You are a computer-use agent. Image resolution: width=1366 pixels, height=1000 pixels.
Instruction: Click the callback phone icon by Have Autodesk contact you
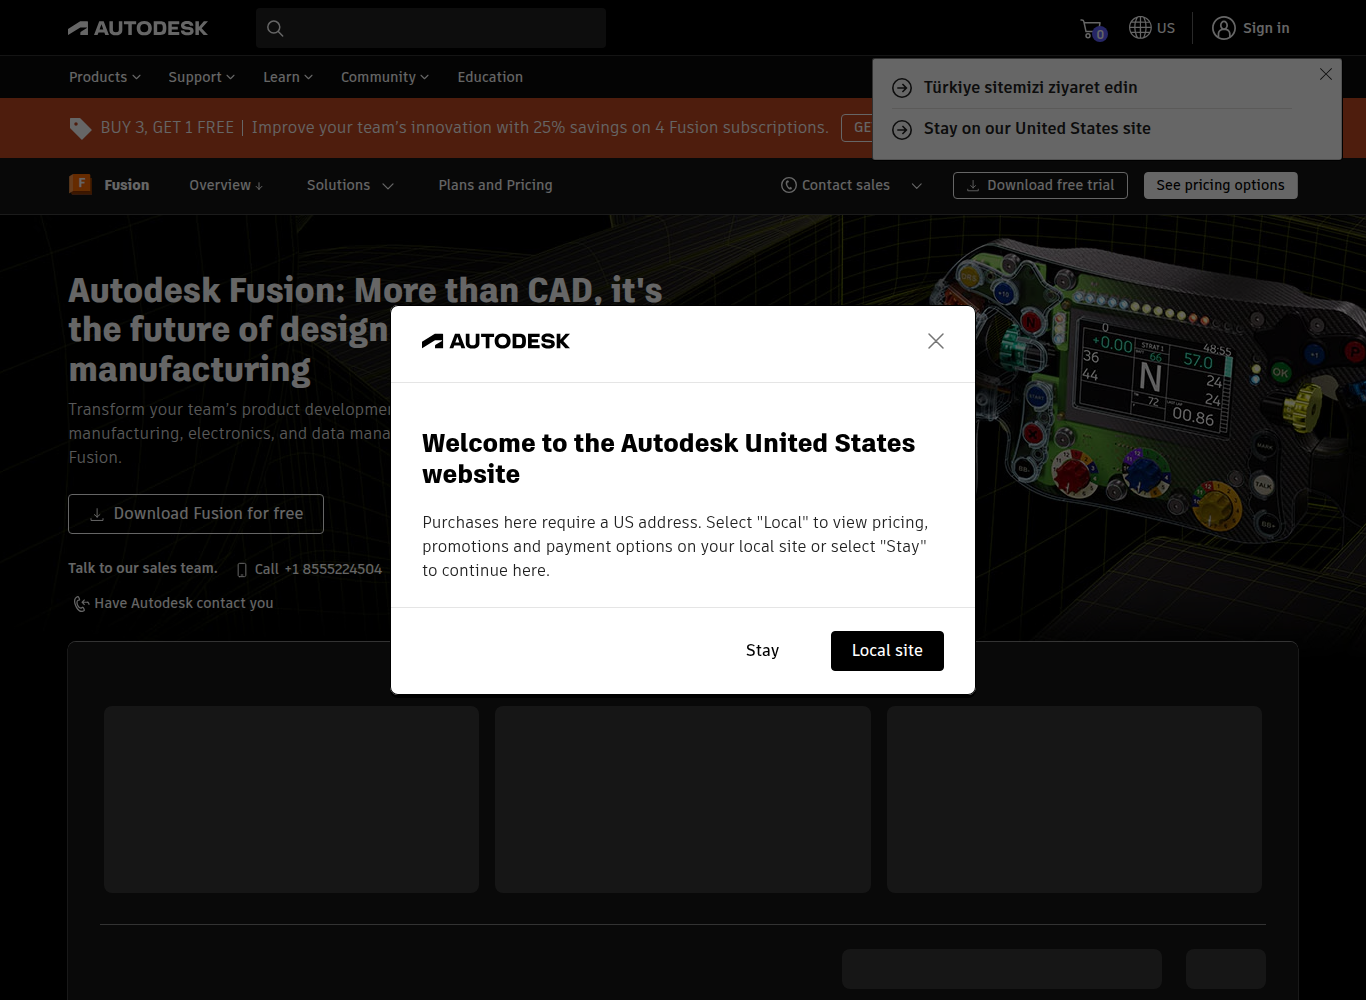point(81,603)
